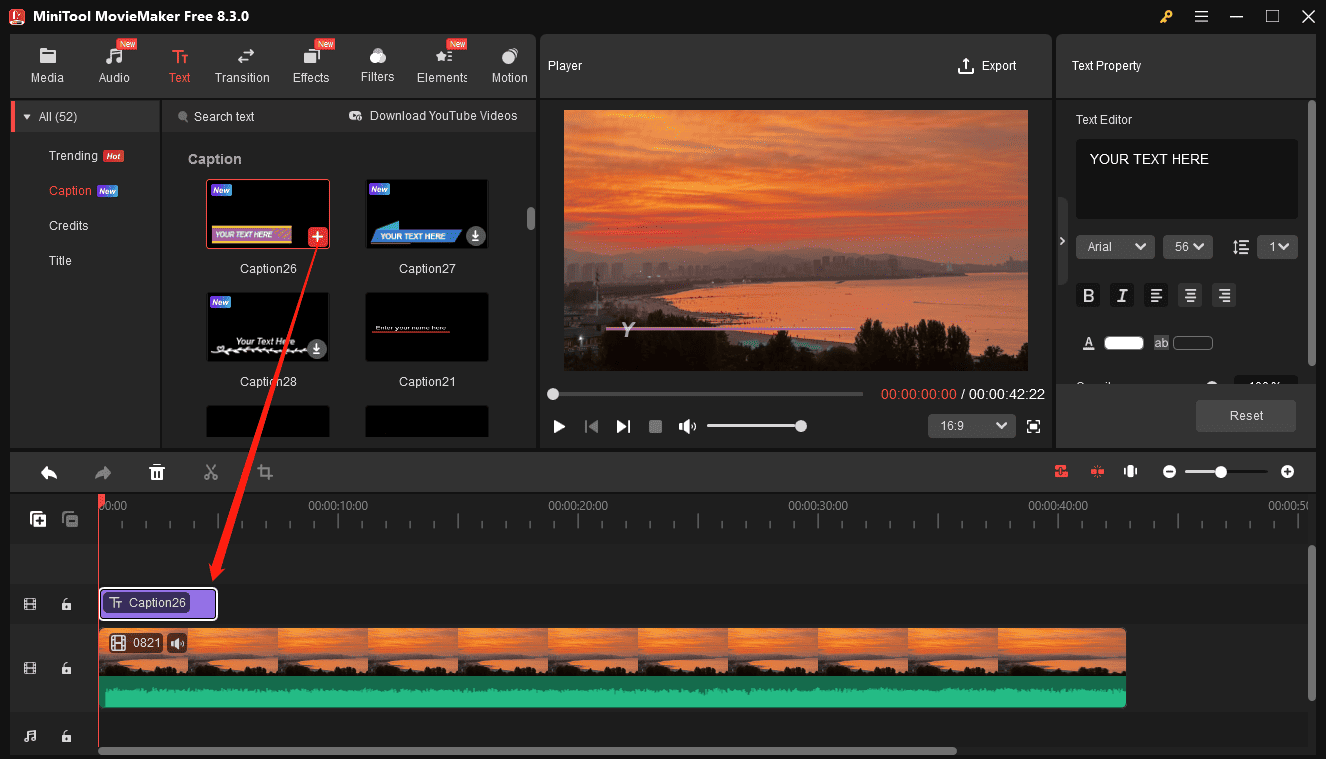The height and width of the screenshot is (759, 1326).
Task: Mute the 0821 clip audio
Action: click(x=177, y=643)
